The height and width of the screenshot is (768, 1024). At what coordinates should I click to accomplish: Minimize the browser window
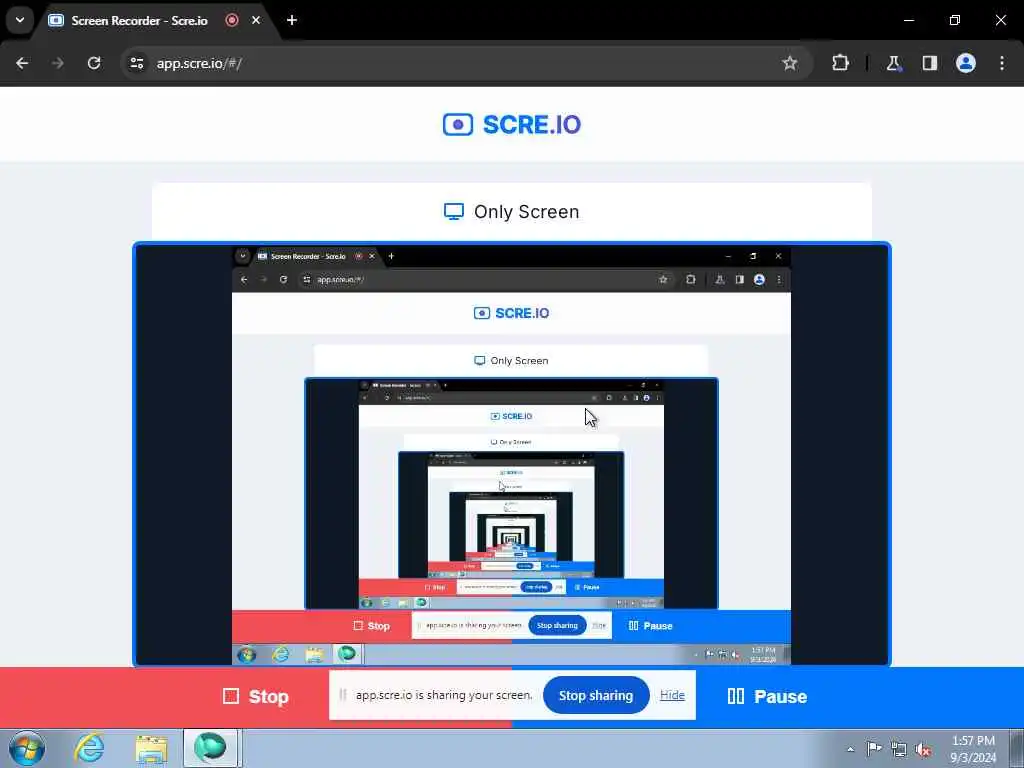coord(908,20)
